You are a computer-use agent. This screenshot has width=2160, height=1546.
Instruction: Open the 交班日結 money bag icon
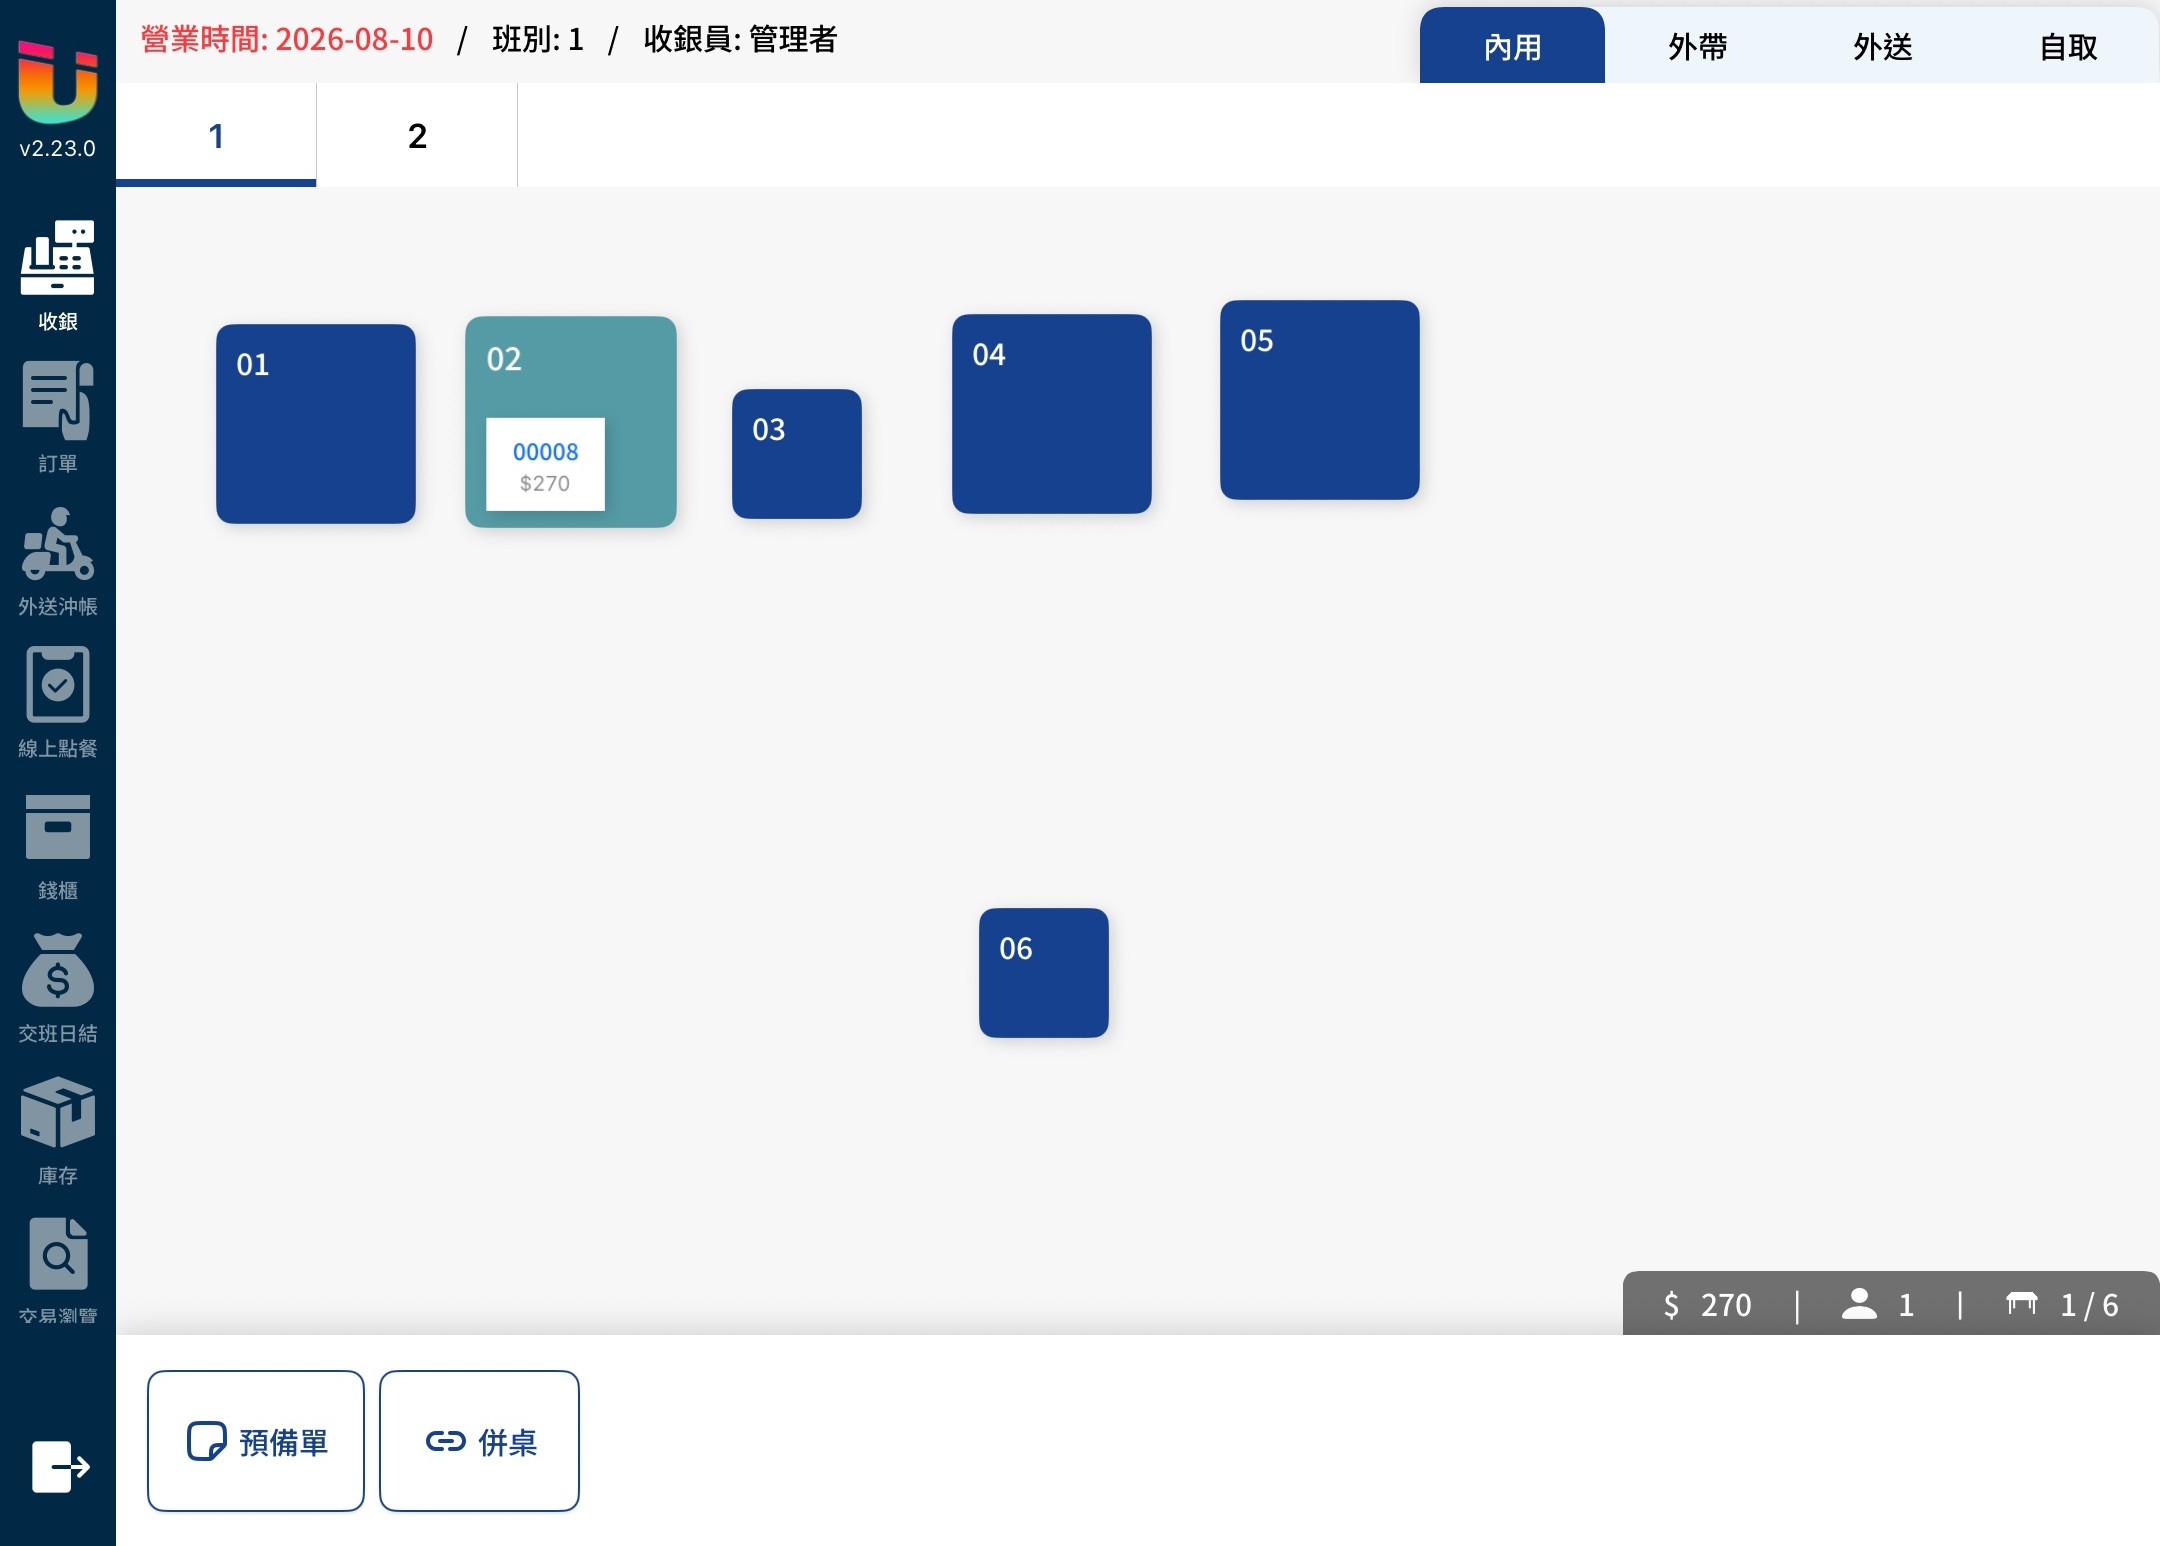(58, 970)
